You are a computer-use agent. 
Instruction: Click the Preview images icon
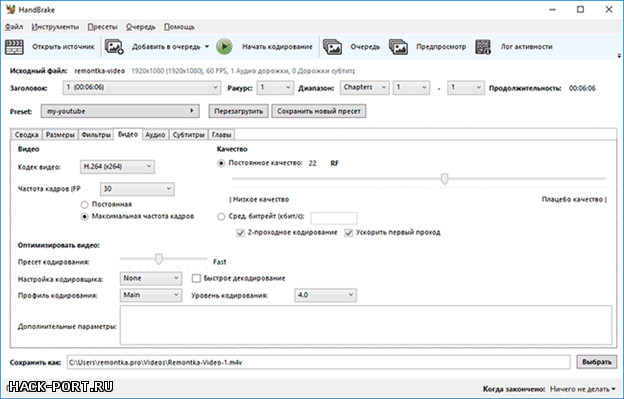(398, 47)
